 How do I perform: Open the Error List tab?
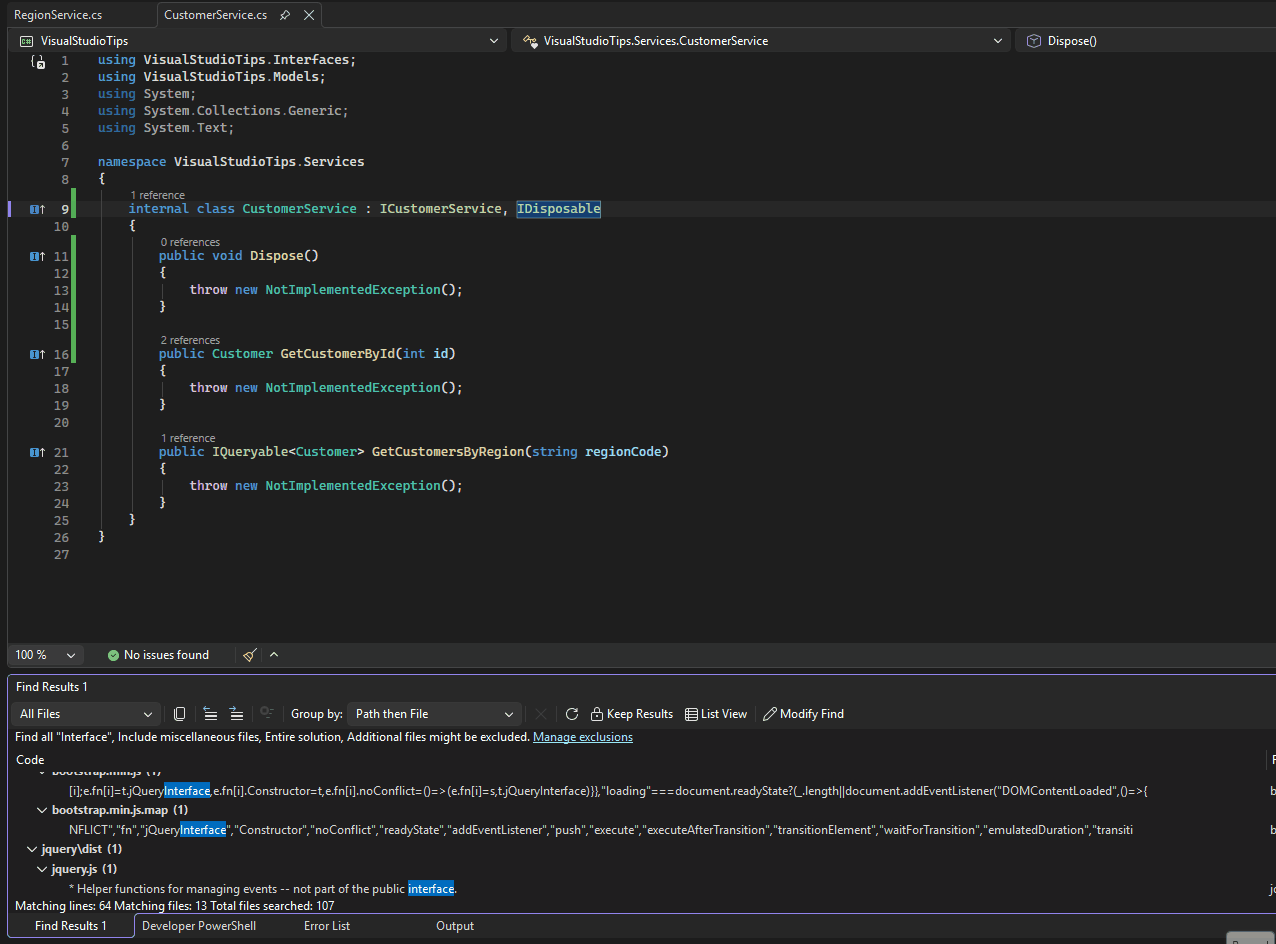(327, 926)
